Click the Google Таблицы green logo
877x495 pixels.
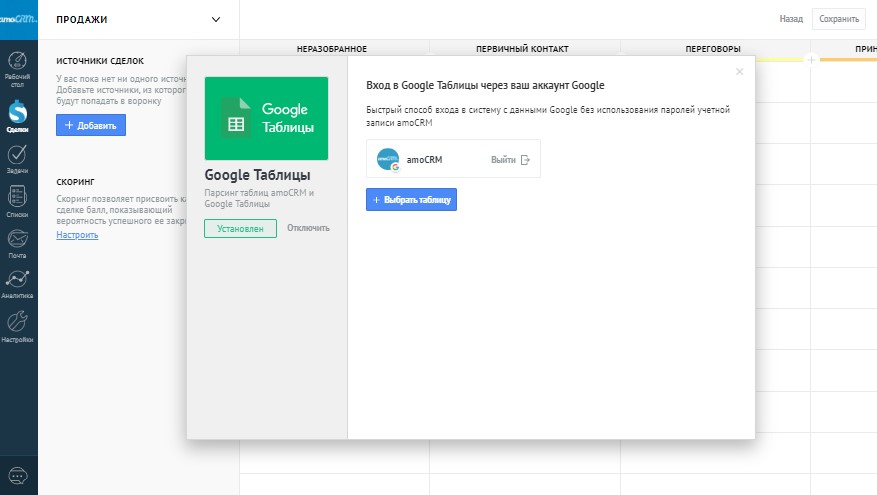click(266, 118)
